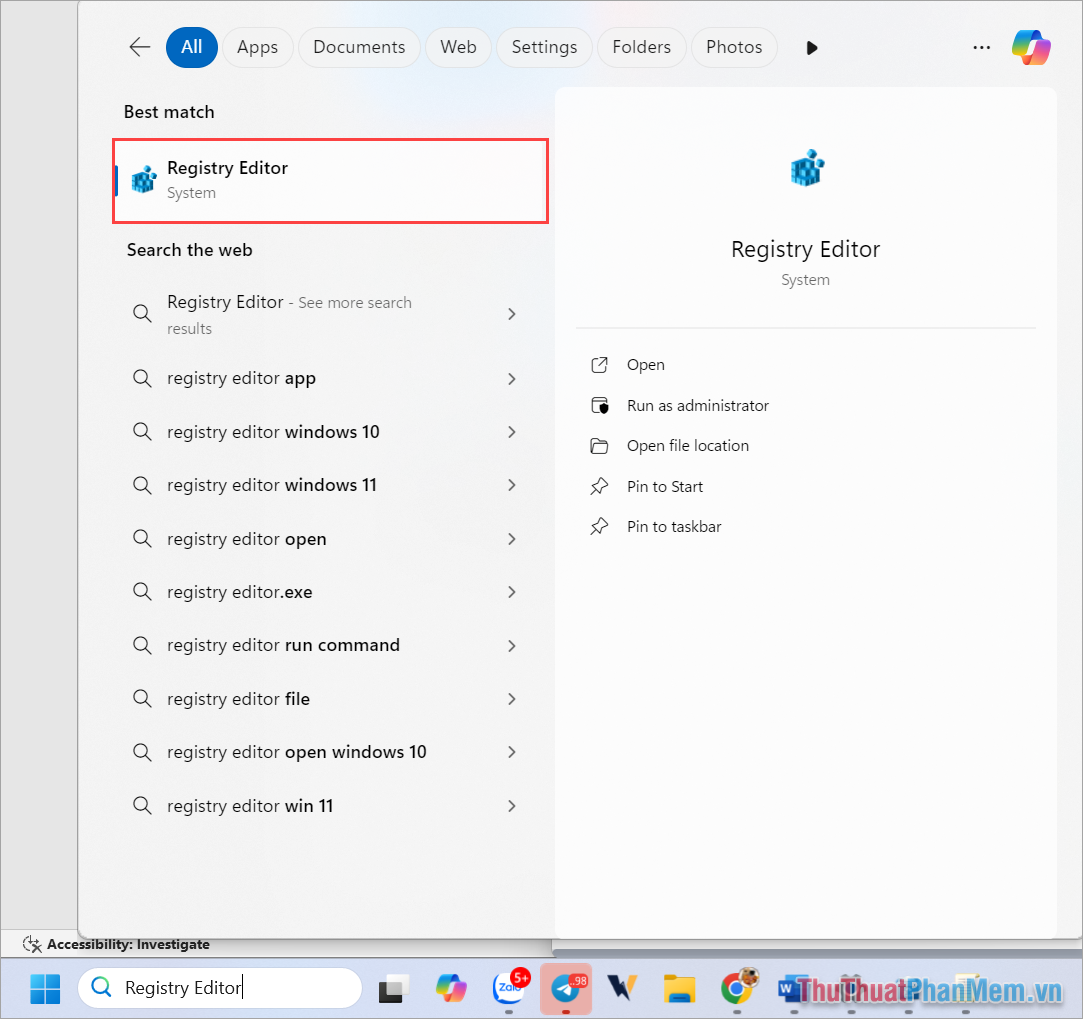Click the Copilot icon top right of search

pyautogui.click(x=1031, y=47)
